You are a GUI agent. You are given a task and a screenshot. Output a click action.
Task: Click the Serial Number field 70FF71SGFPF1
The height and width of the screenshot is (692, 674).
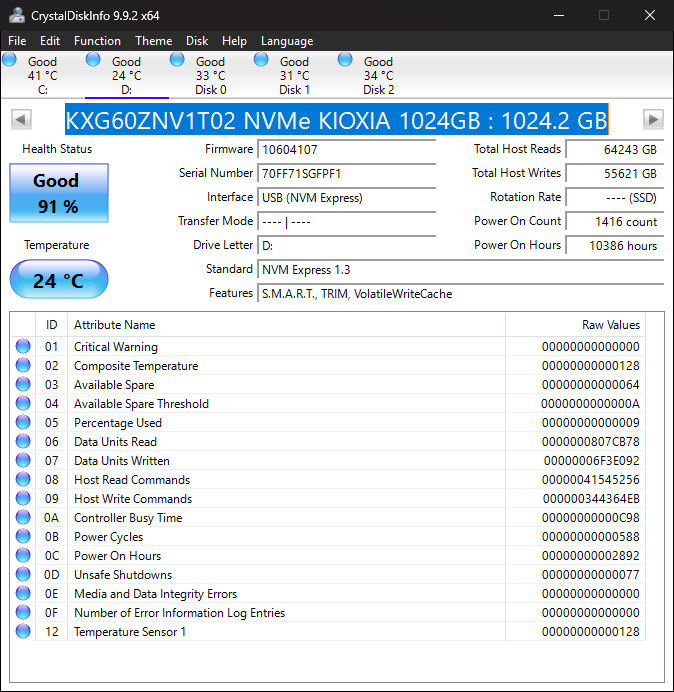click(346, 173)
